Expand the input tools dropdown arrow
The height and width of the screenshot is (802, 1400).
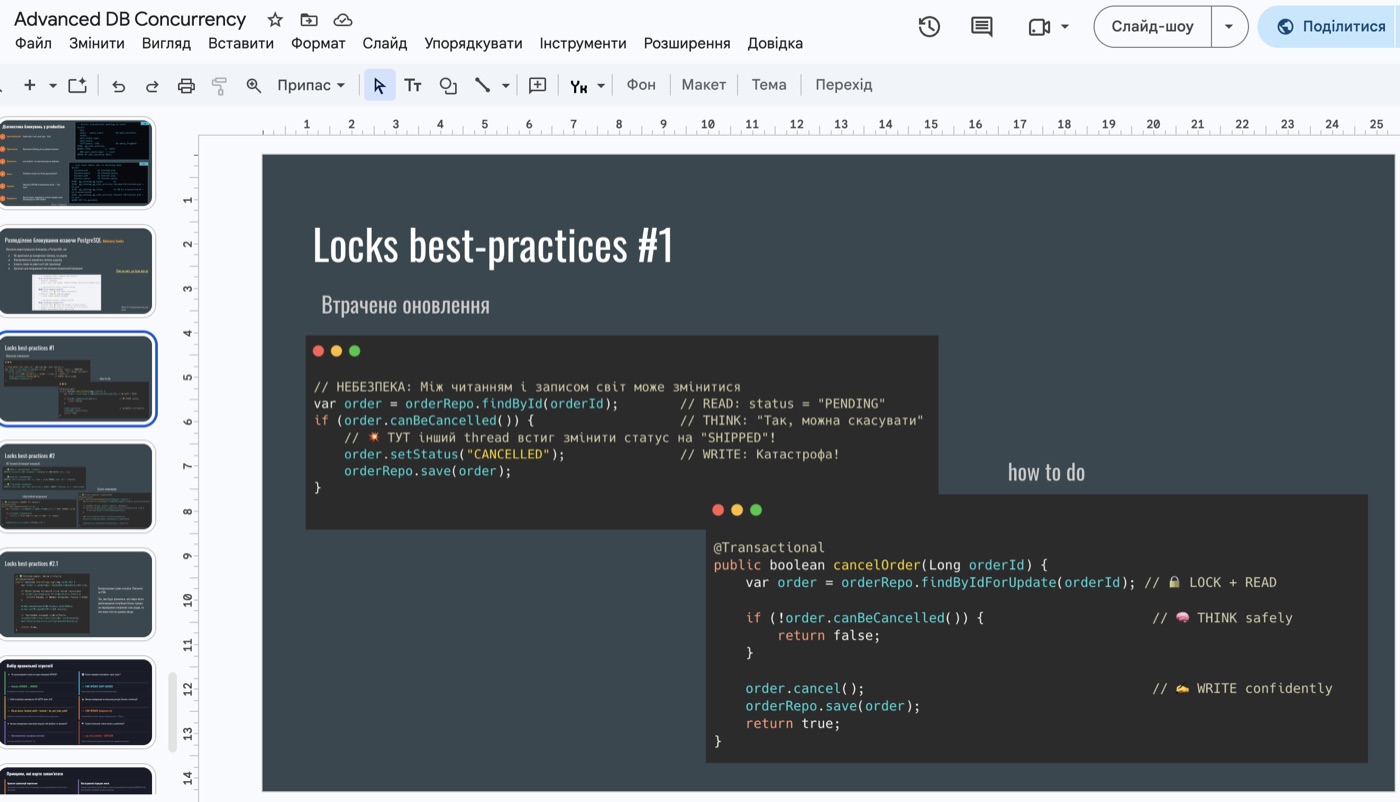coord(601,86)
